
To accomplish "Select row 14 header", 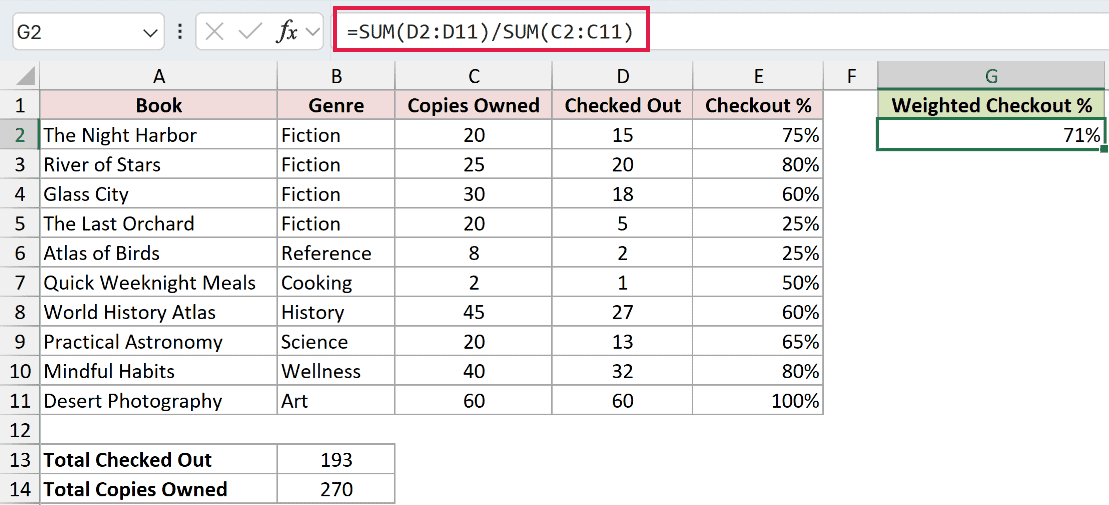I will [x=20, y=489].
